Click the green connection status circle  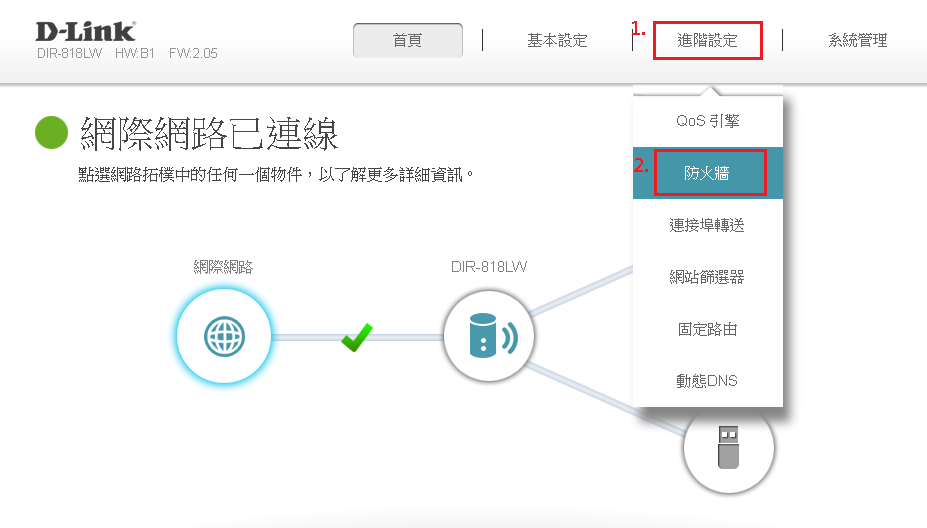coord(51,133)
